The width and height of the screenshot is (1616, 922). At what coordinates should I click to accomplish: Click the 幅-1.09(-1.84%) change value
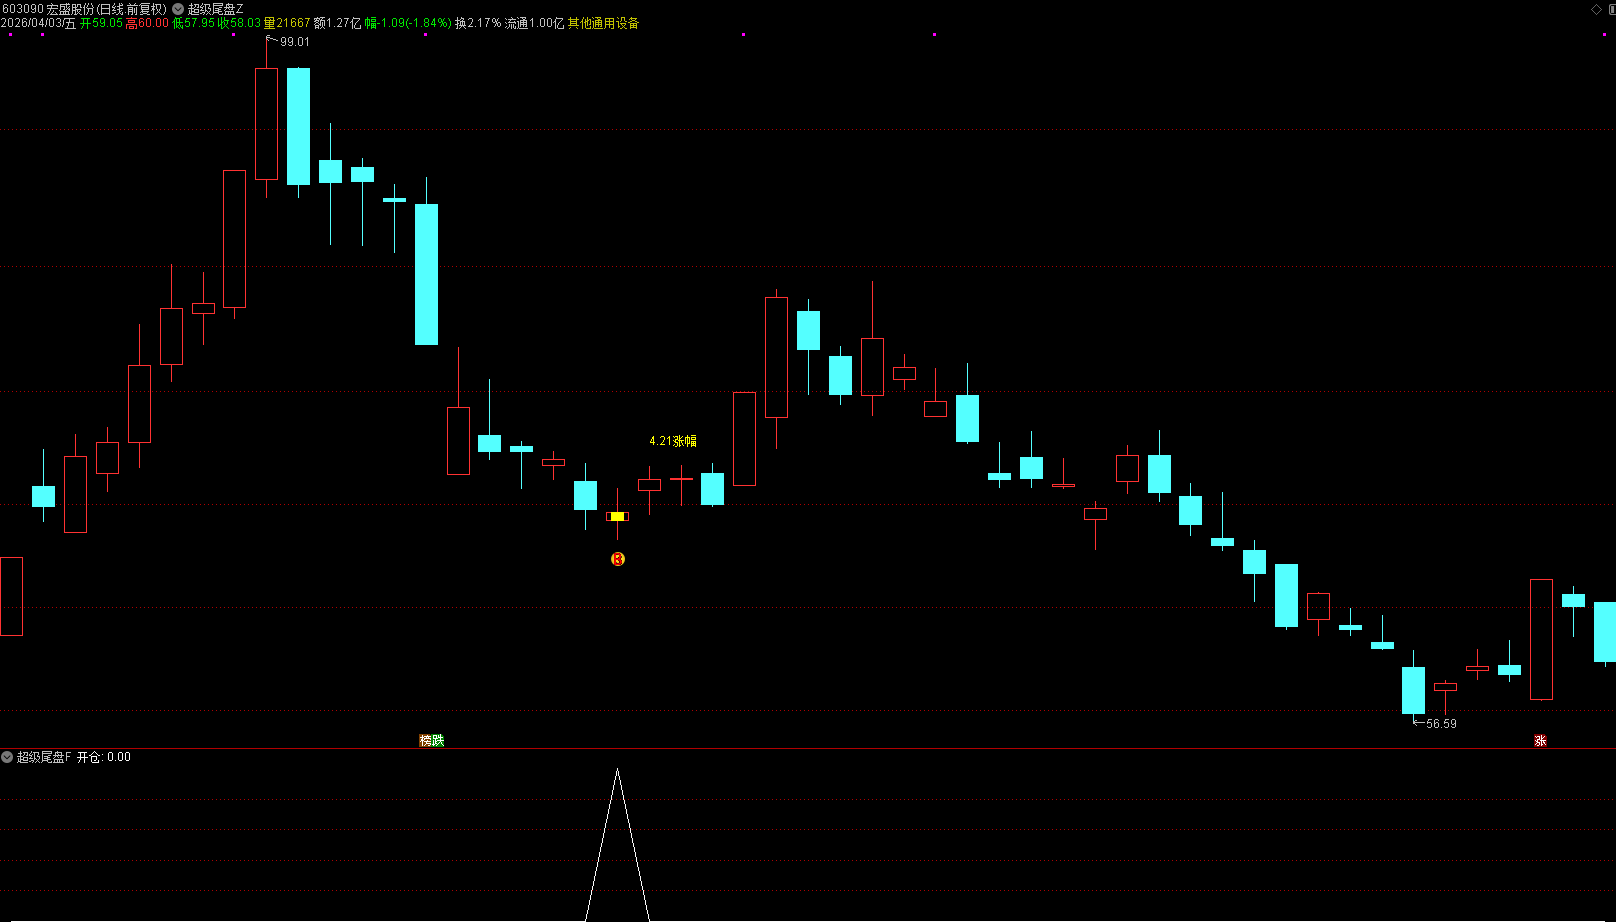(408, 23)
